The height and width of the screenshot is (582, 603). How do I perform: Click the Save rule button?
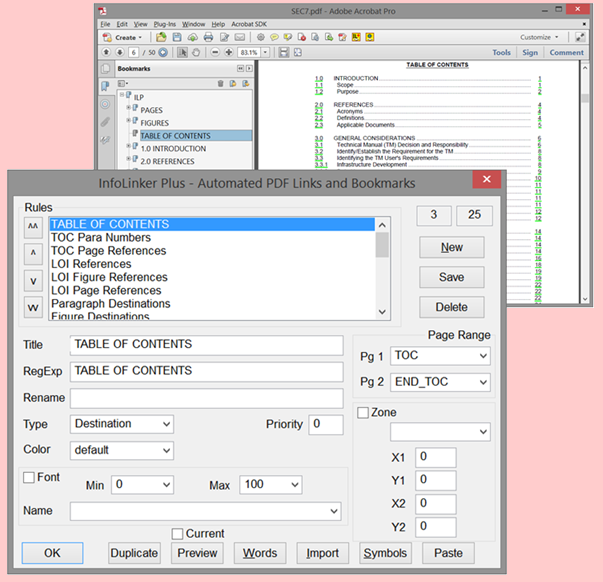451,277
